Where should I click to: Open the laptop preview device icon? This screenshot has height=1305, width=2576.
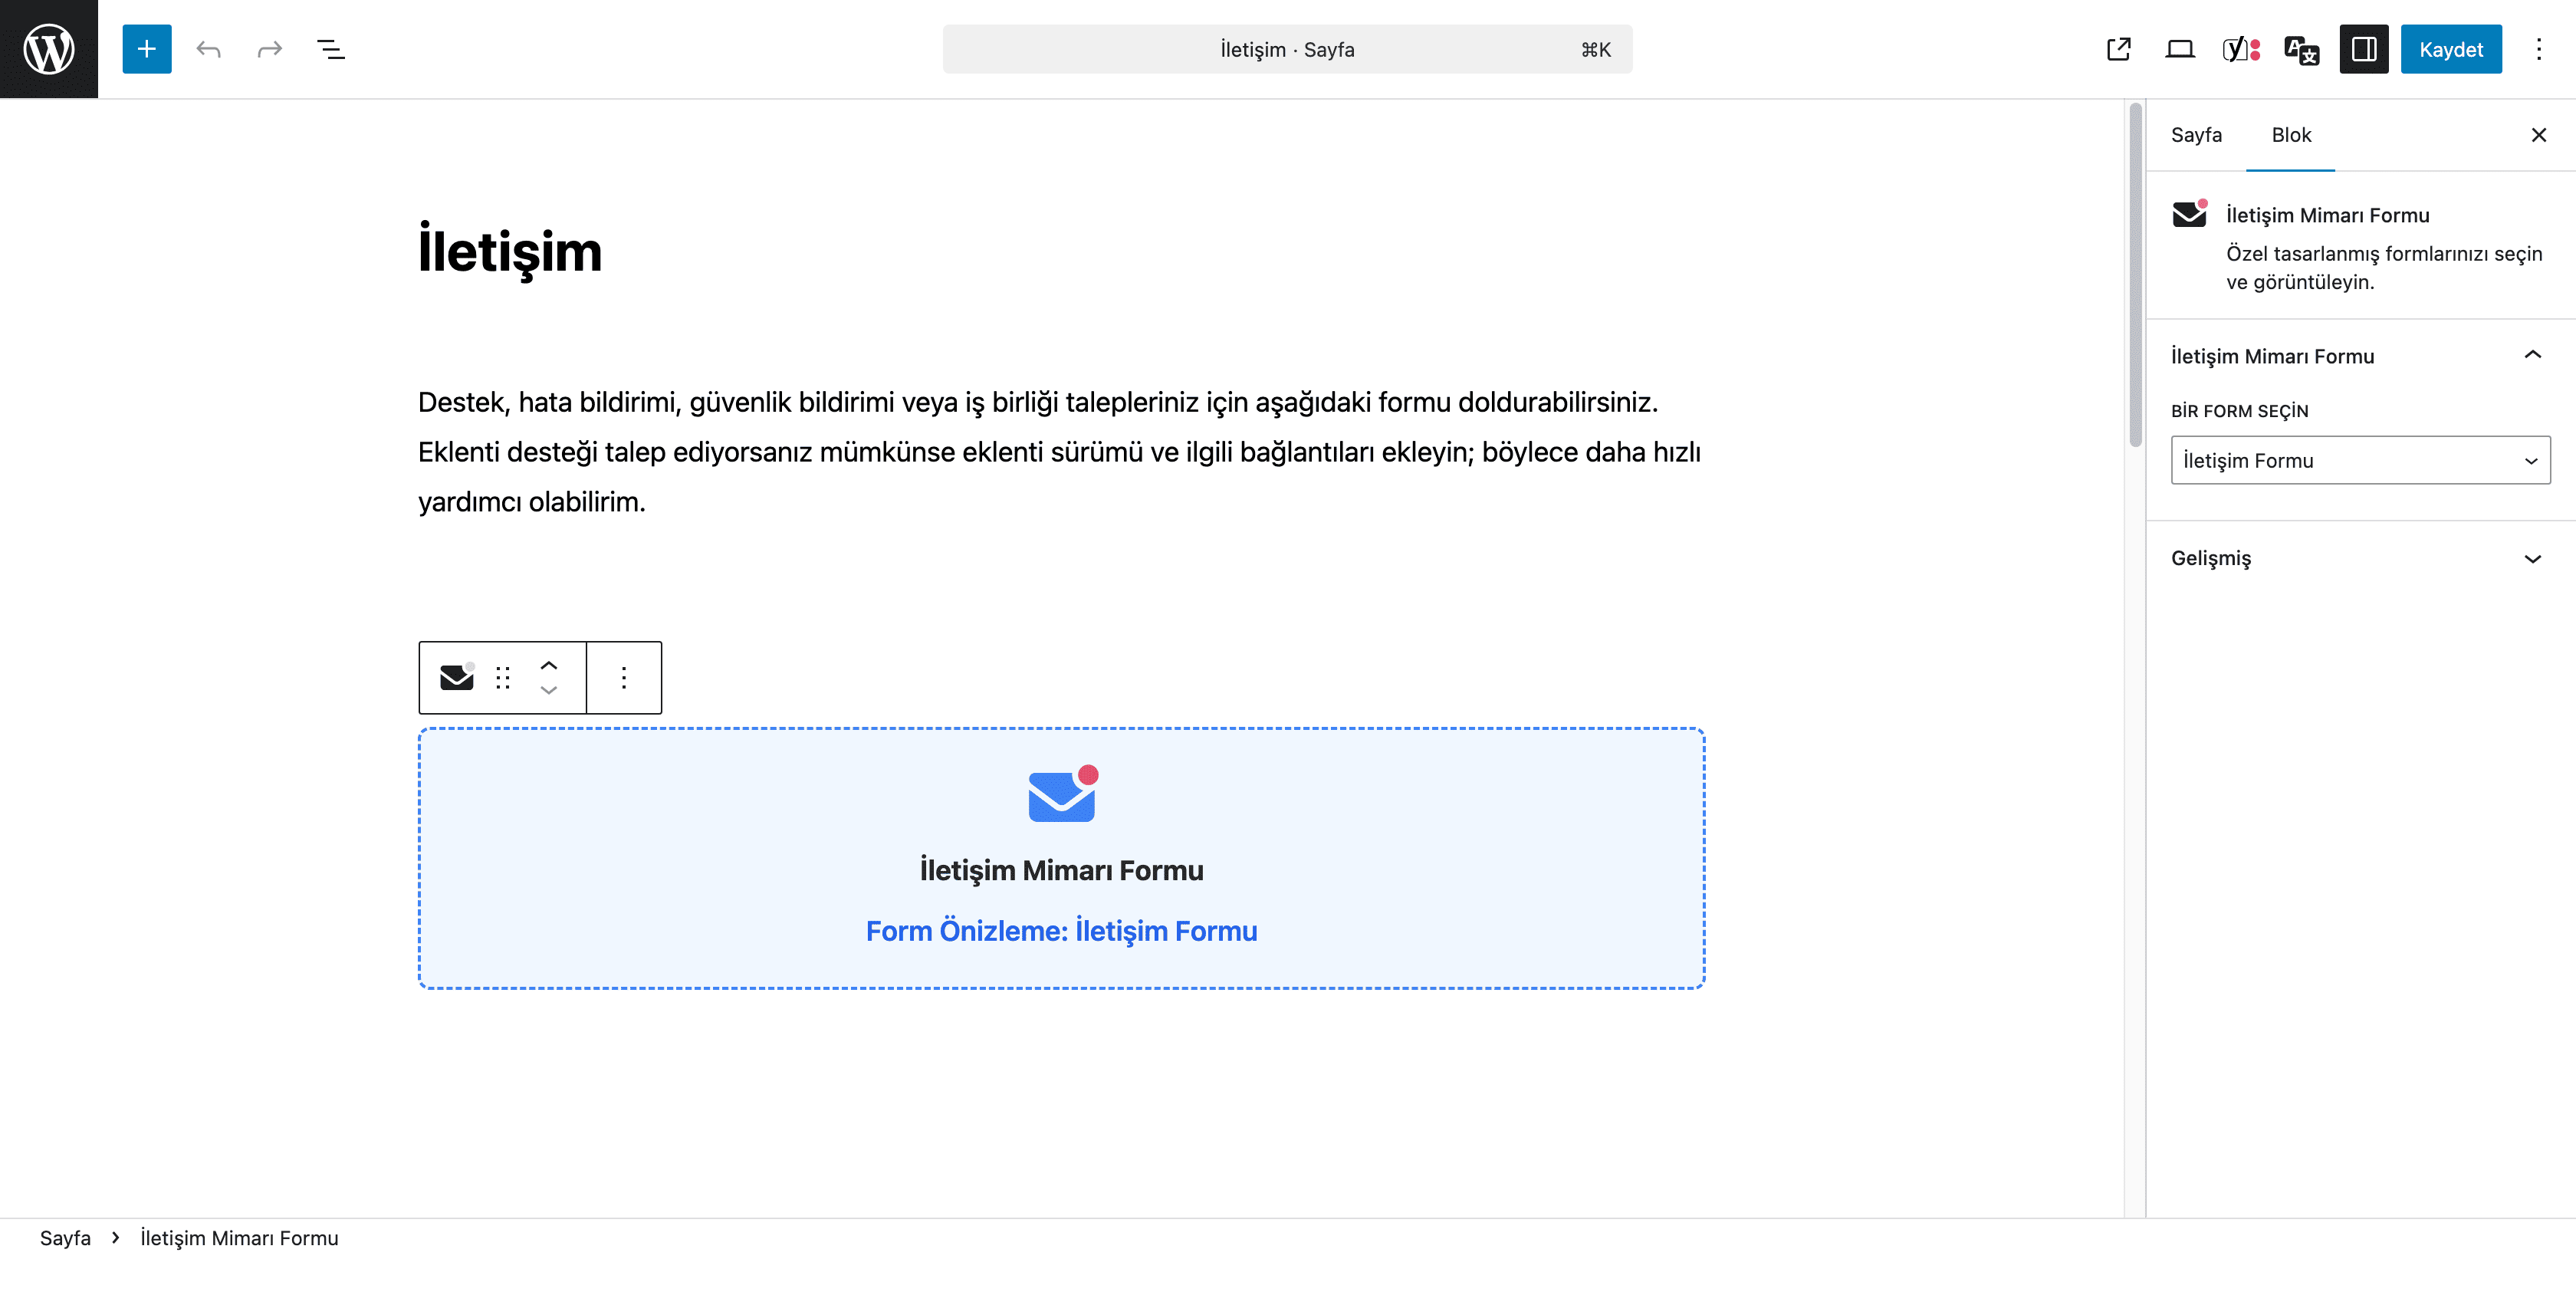(2180, 49)
